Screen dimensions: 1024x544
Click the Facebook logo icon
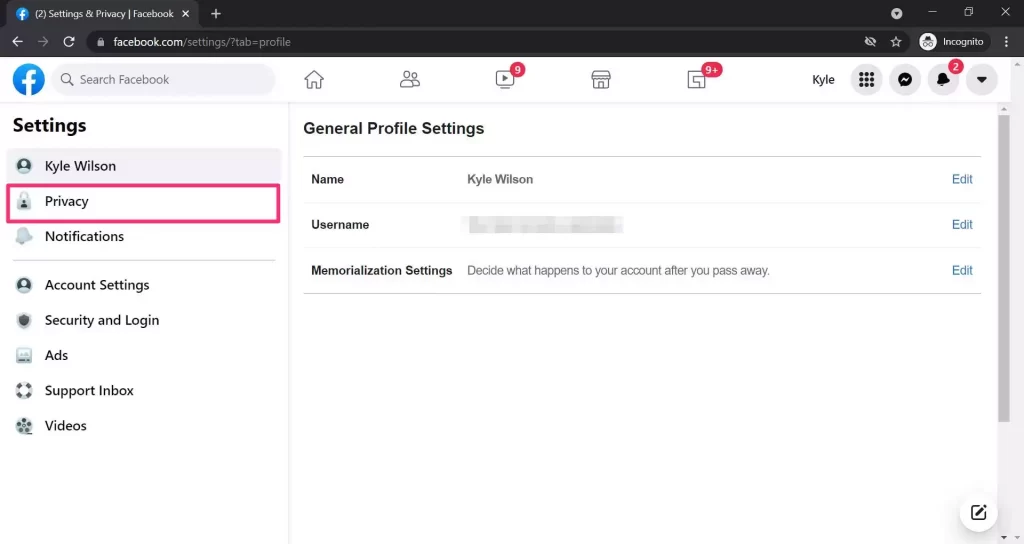tap(28, 80)
